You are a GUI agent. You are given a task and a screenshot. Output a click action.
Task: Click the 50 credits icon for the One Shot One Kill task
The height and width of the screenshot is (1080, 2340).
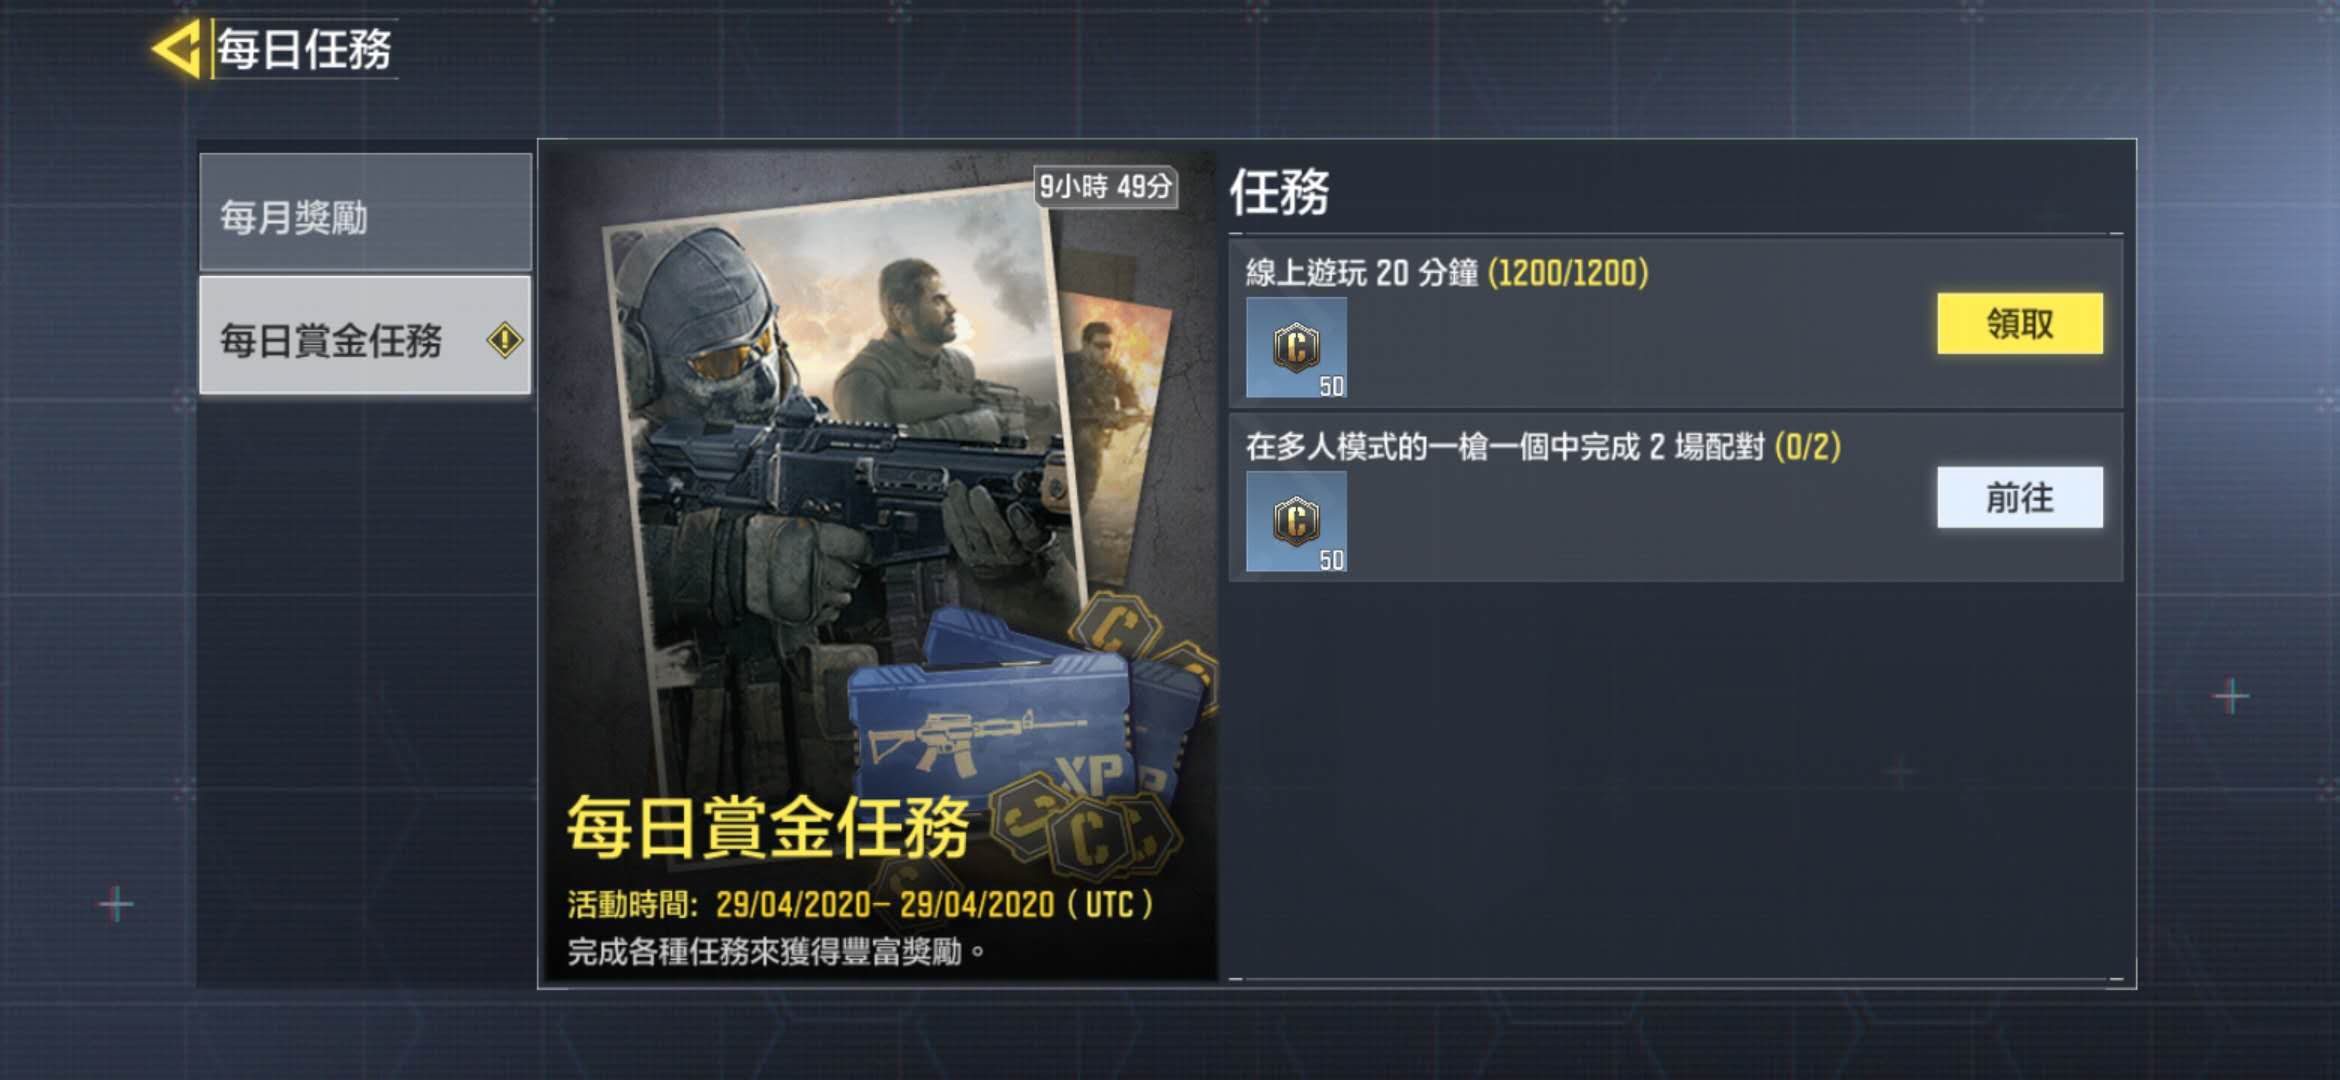click(x=1296, y=521)
